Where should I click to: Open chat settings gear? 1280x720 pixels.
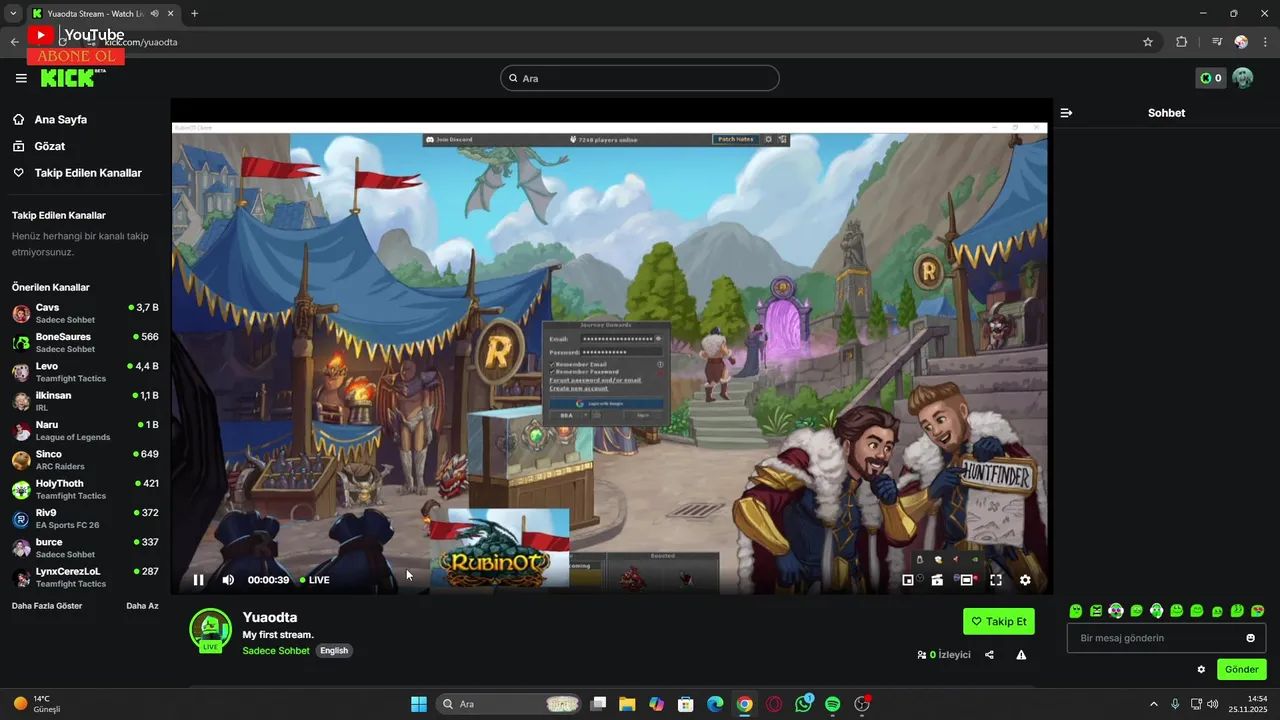click(x=1201, y=670)
